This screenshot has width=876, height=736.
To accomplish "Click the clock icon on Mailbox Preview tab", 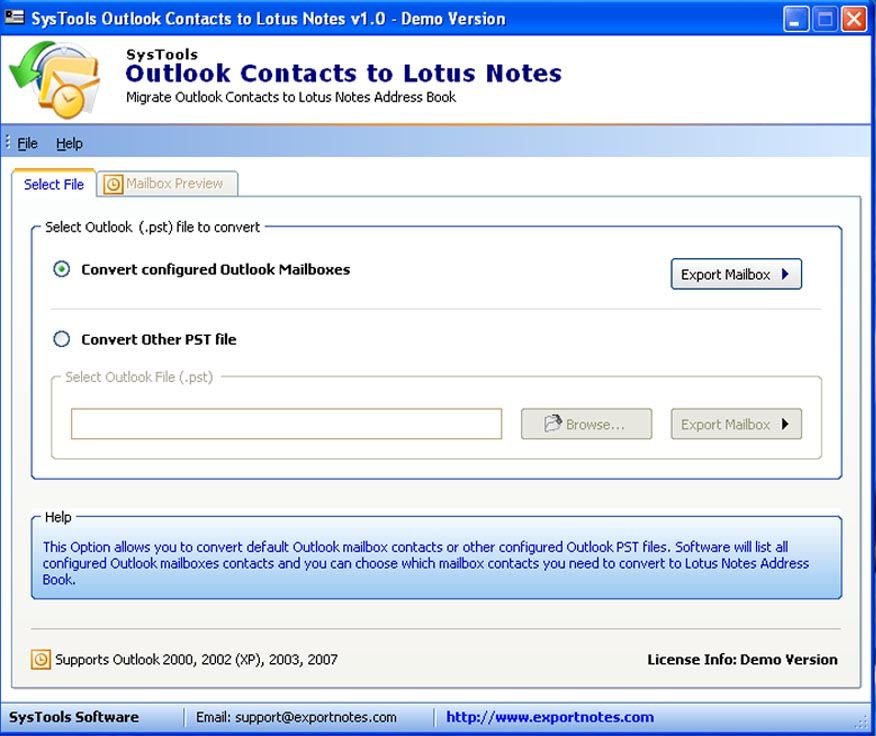I will [114, 184].
